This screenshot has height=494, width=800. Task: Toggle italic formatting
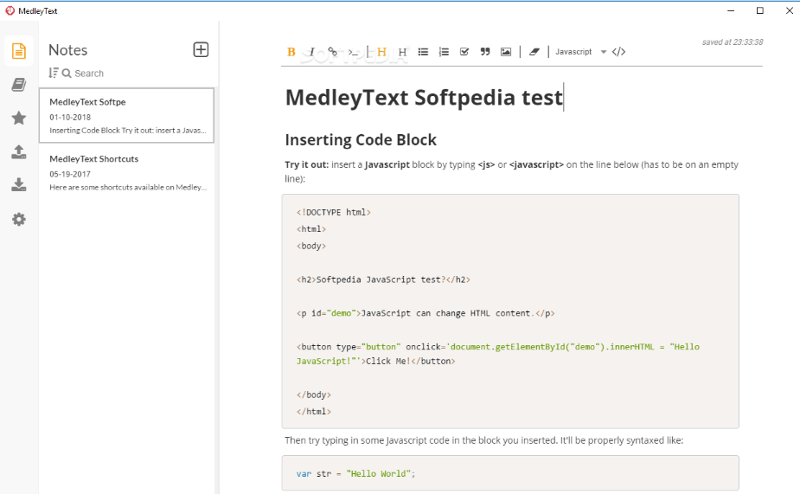click(312, 52)
